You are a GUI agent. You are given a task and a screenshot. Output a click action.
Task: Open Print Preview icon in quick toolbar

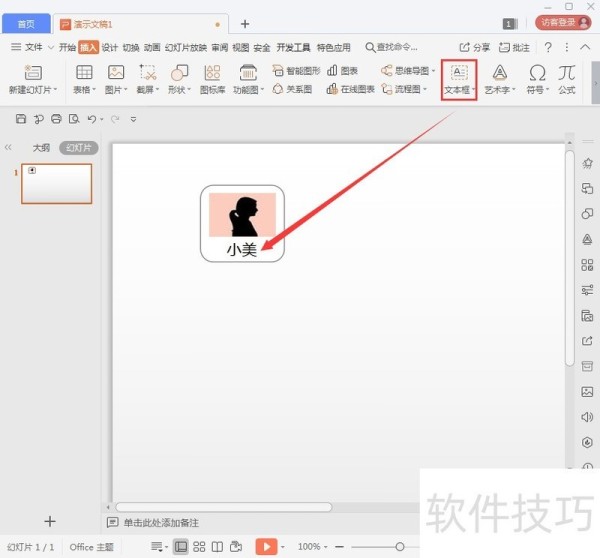[74, 119]
